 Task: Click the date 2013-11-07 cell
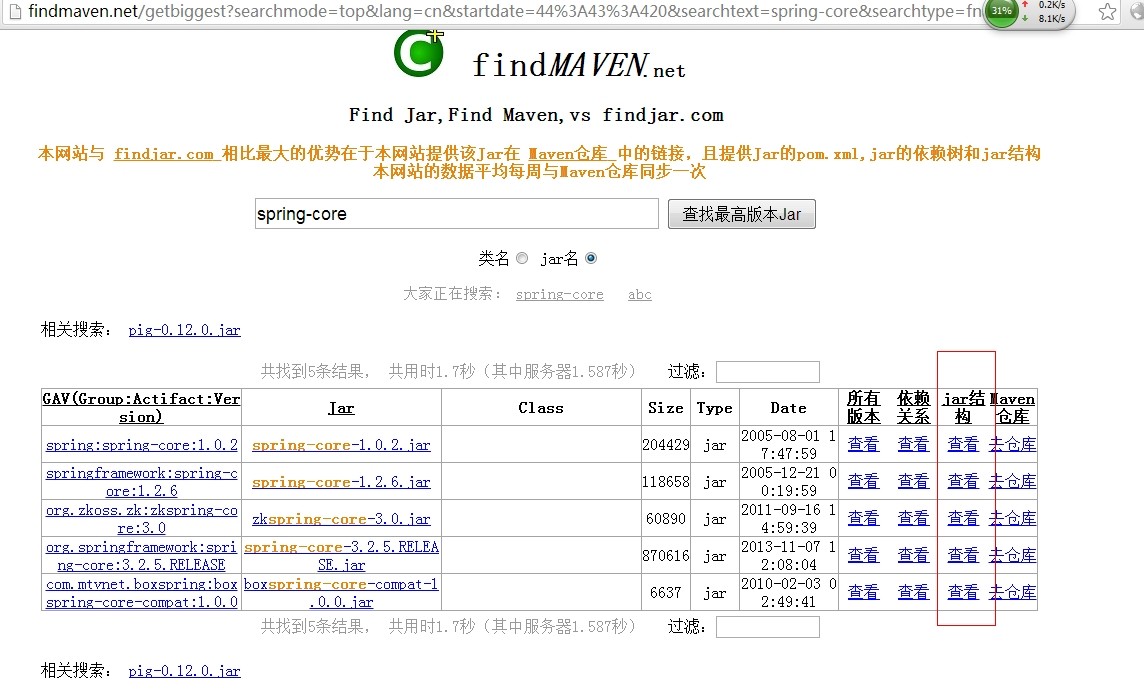pyautogui.click(x=788, y=556)
